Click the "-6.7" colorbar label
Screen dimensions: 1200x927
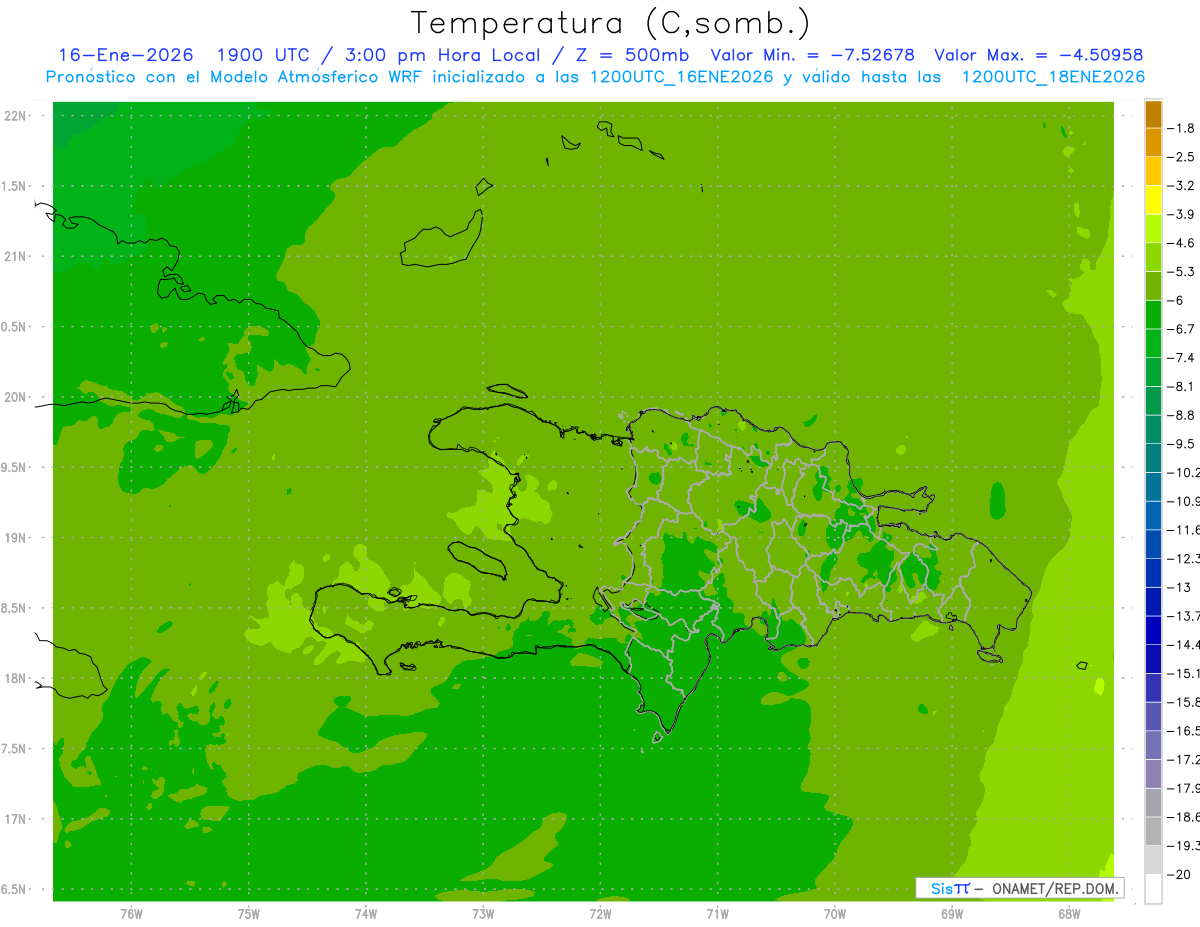point(1181,329)
